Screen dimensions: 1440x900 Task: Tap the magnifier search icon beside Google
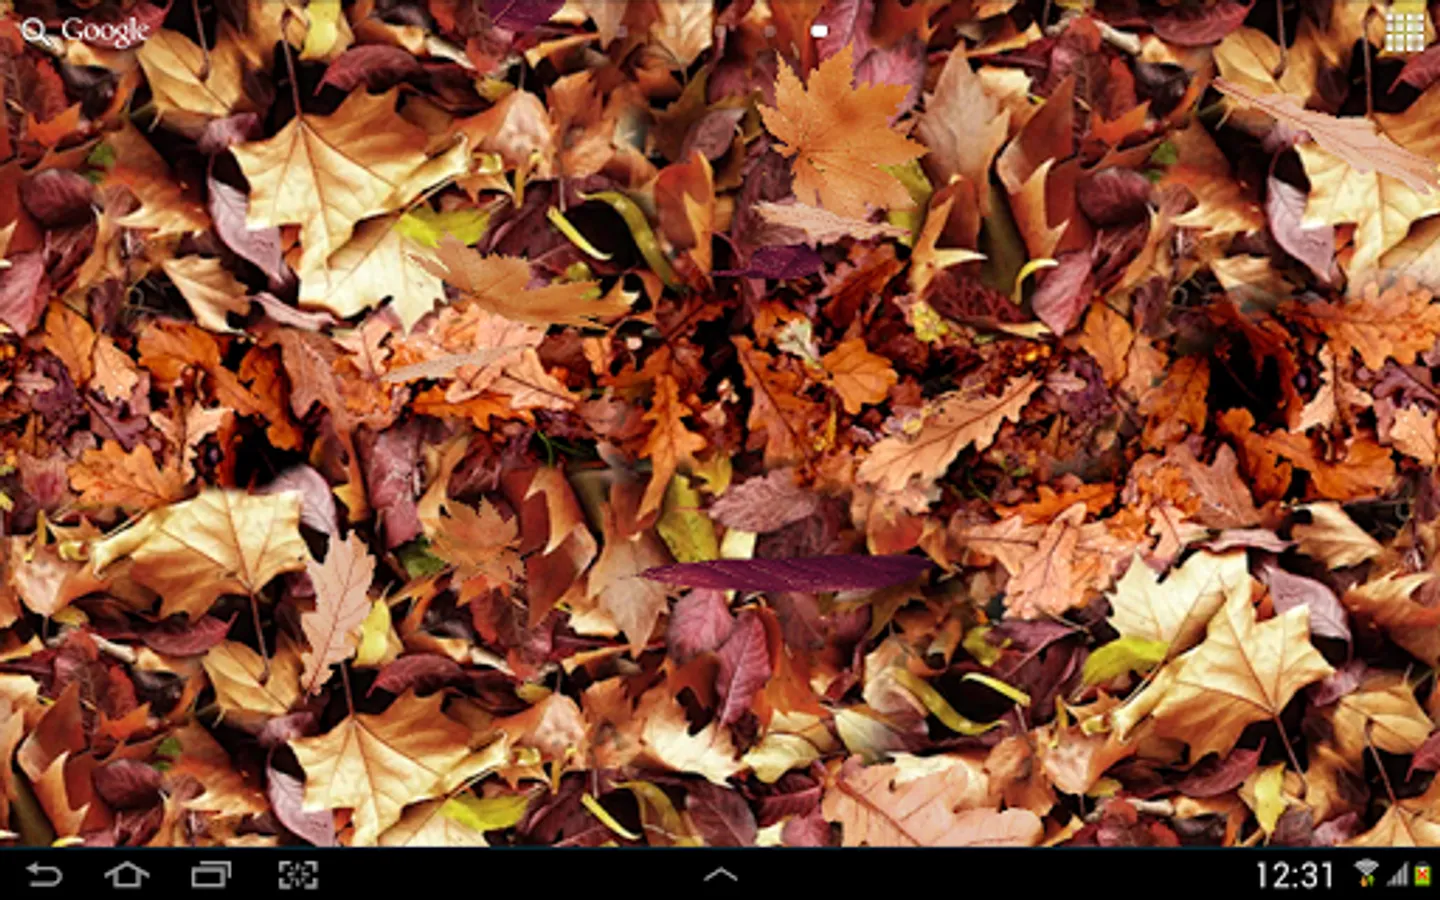pyautogui.click(x=35, y=32)
